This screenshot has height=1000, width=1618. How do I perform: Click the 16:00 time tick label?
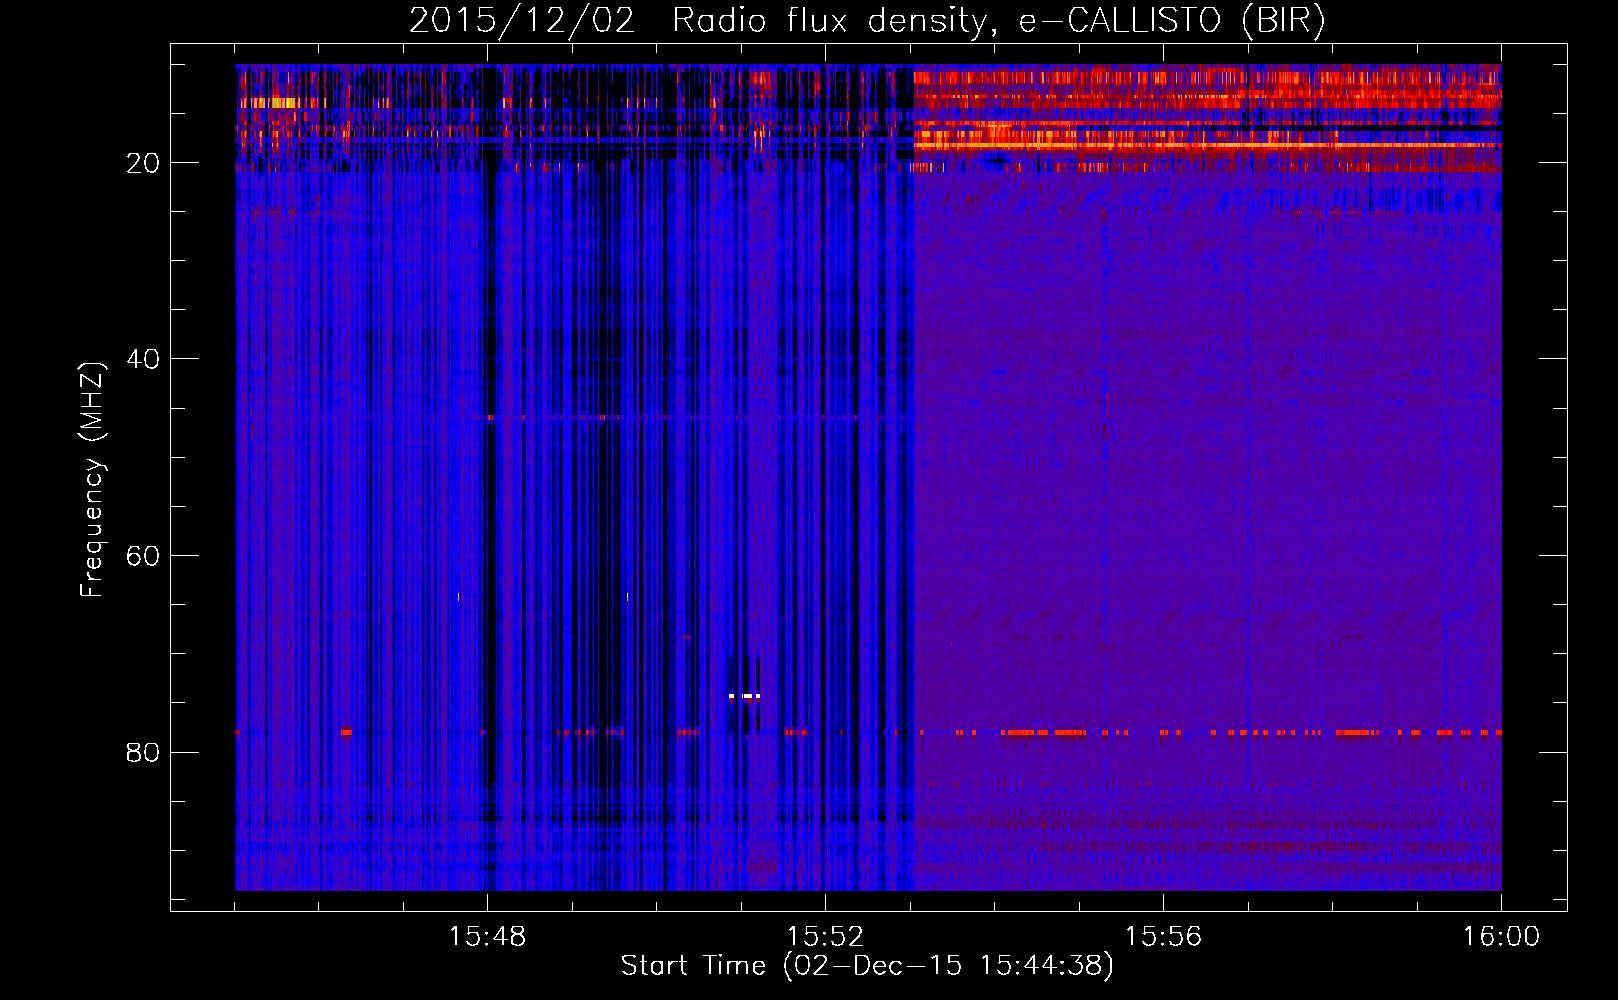1501,937
